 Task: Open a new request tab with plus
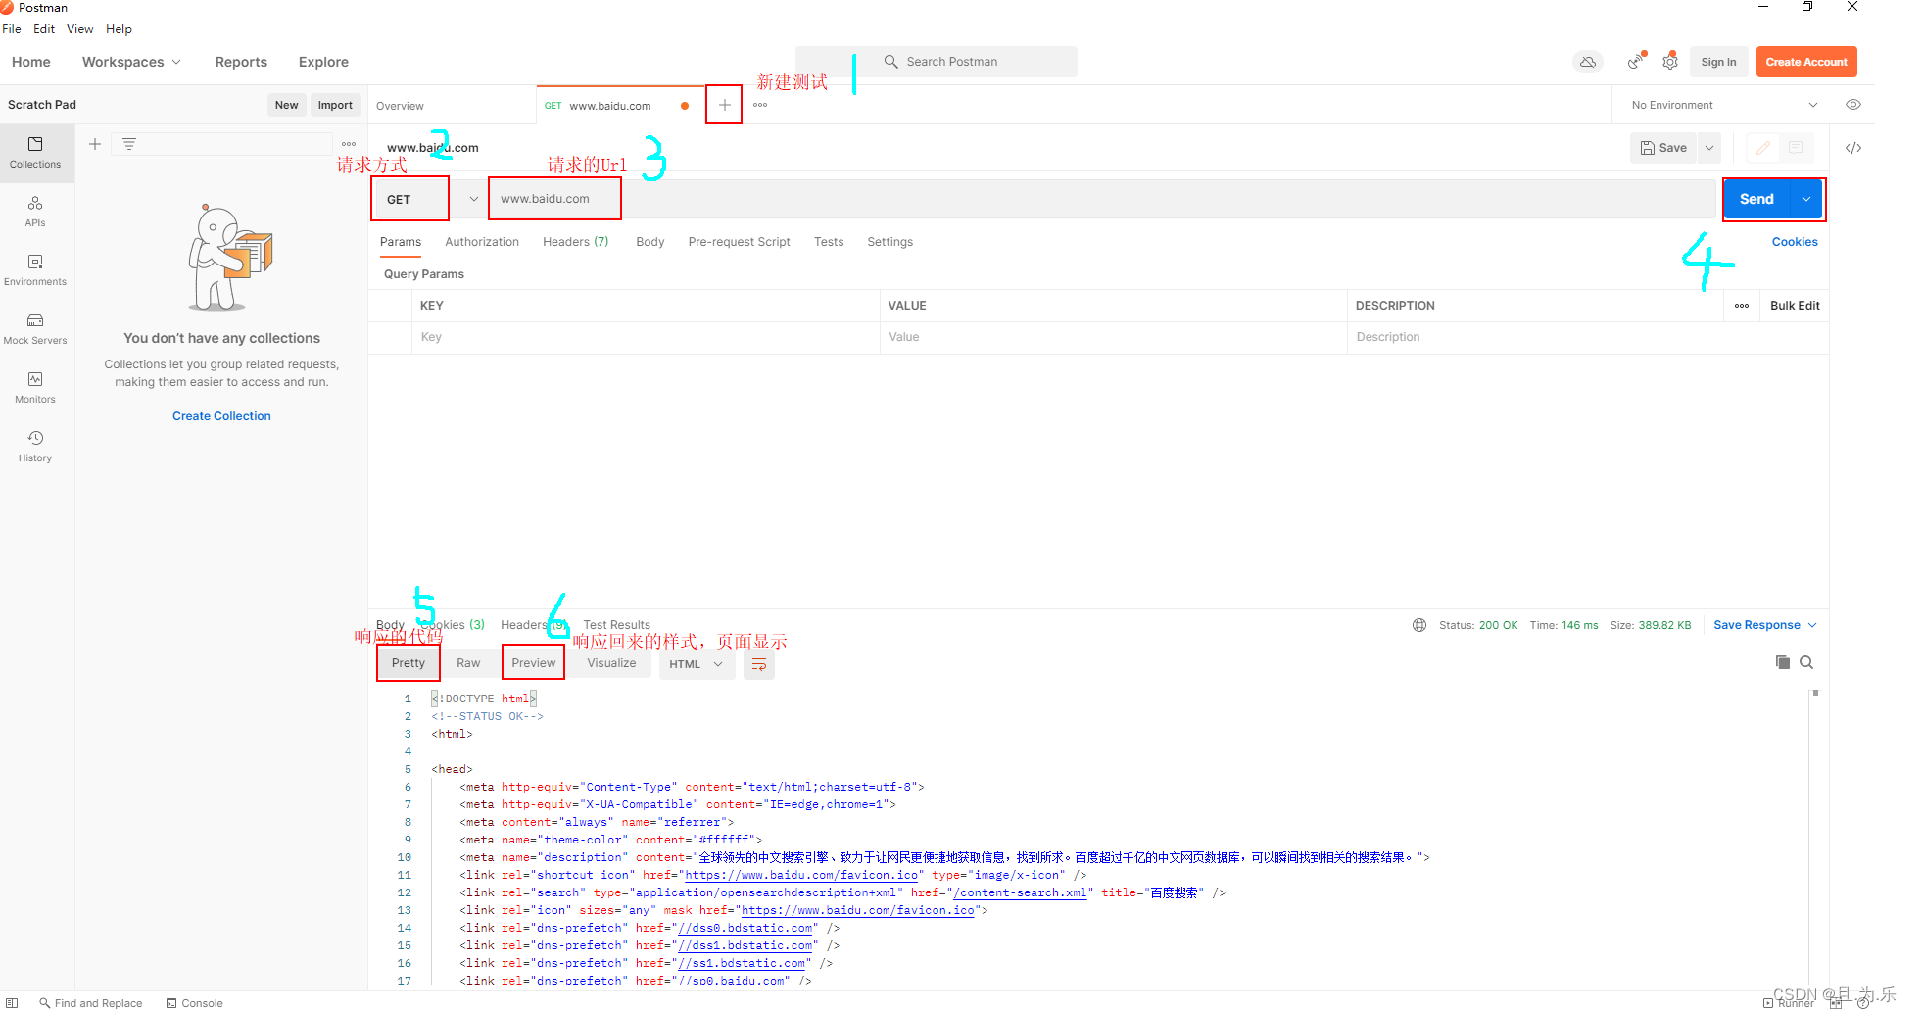pyautogui.click(x=724, y=105)
